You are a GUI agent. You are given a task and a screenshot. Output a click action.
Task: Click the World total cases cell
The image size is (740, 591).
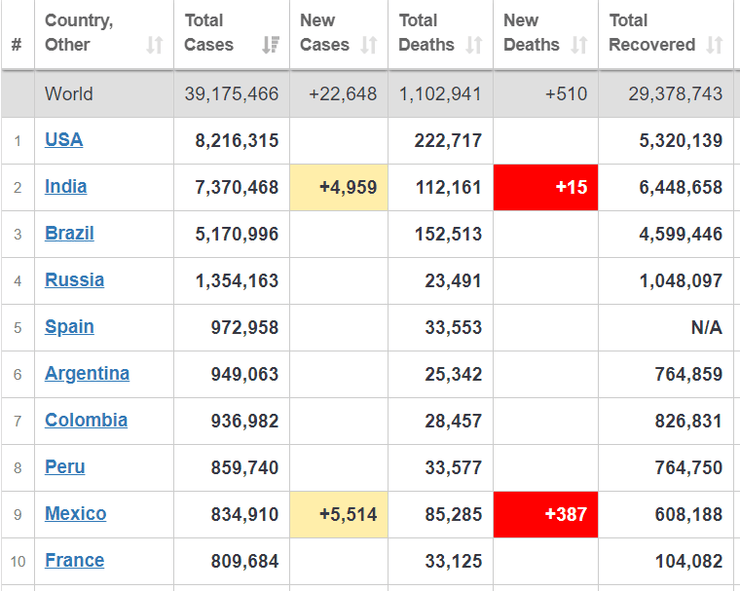coord(231,94)
